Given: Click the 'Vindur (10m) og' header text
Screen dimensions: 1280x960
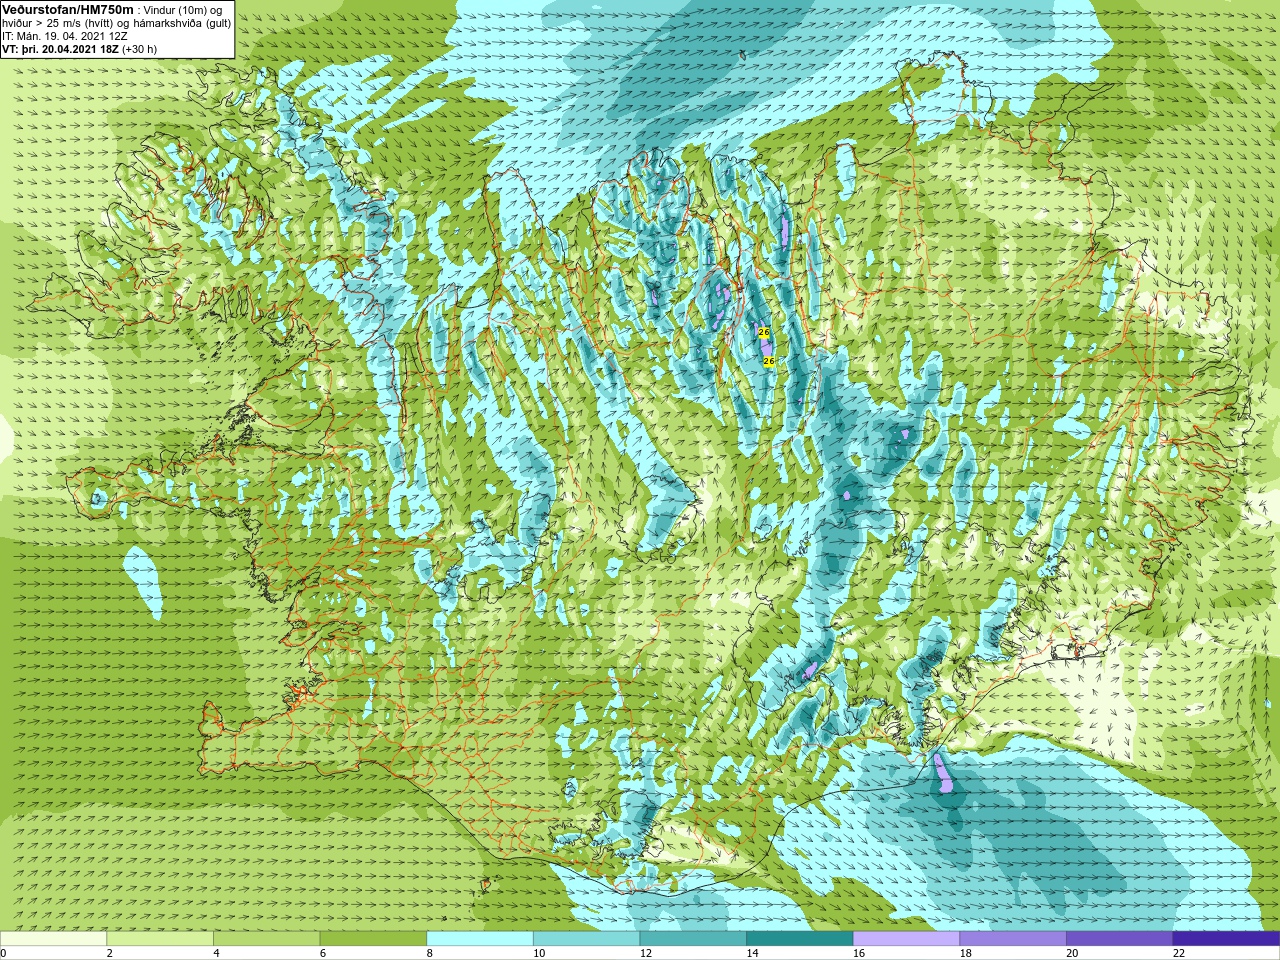Looking at the screenshot, I should [x=183, y=10].
